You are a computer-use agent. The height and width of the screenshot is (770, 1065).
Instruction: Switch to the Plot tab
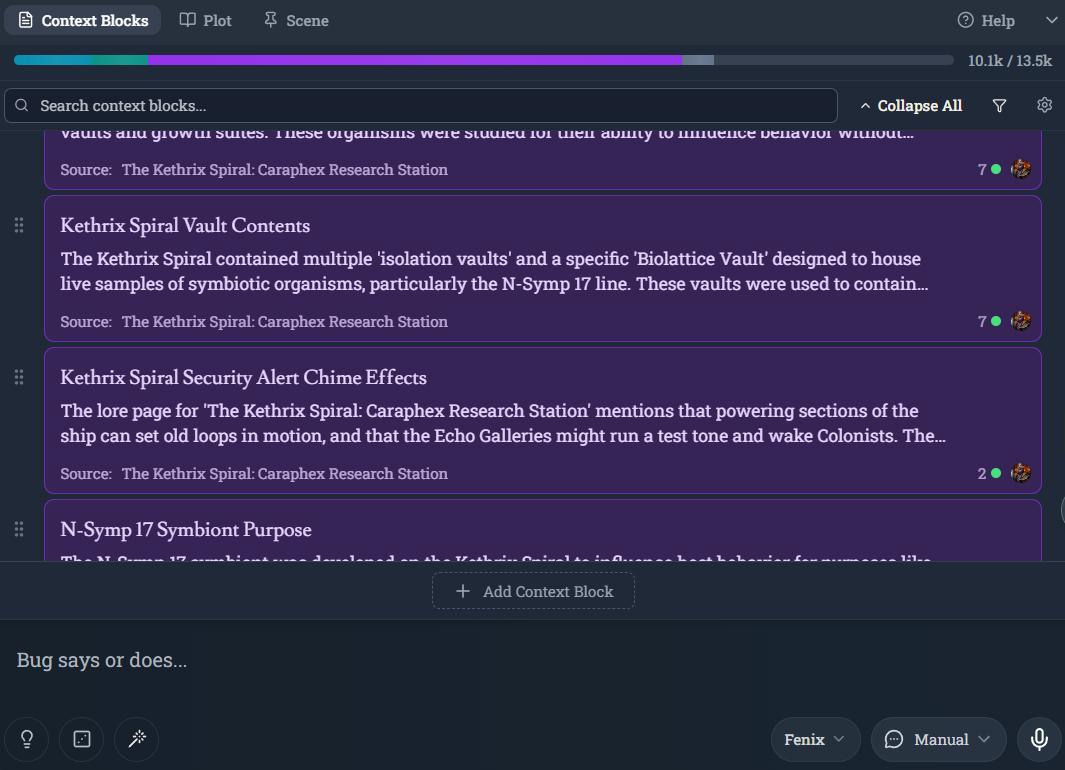pyautogui.click(x=205, y=20)
